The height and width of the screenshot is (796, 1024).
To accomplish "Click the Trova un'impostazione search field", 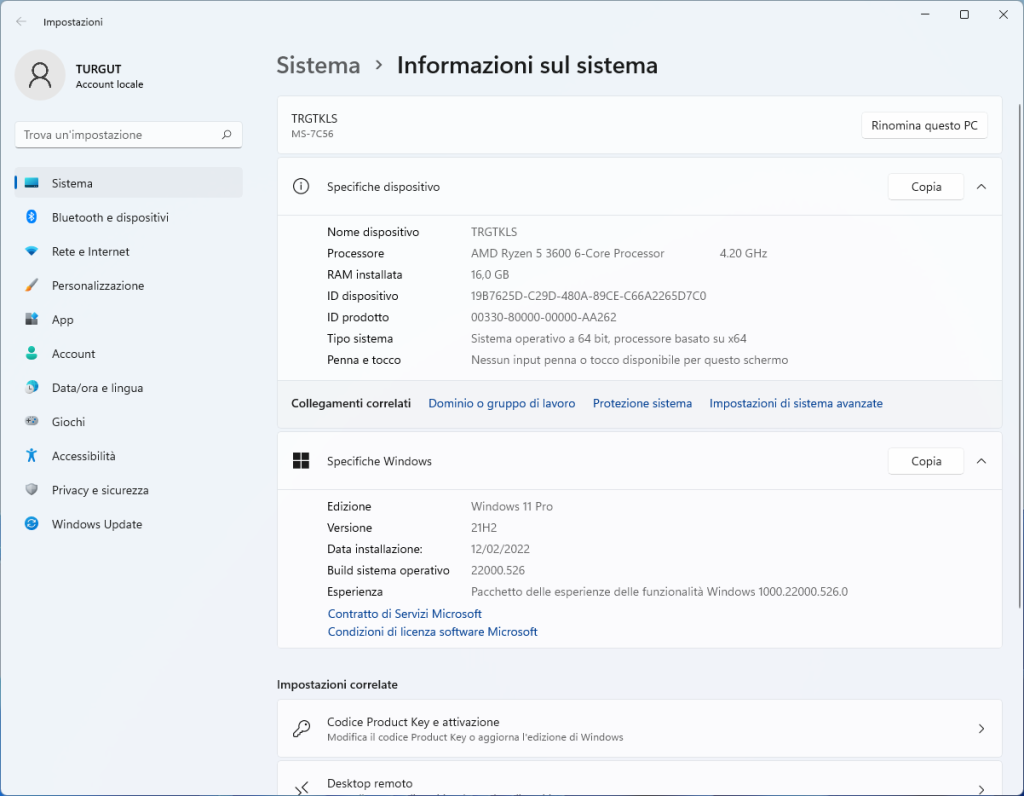I will pos(115,135).
